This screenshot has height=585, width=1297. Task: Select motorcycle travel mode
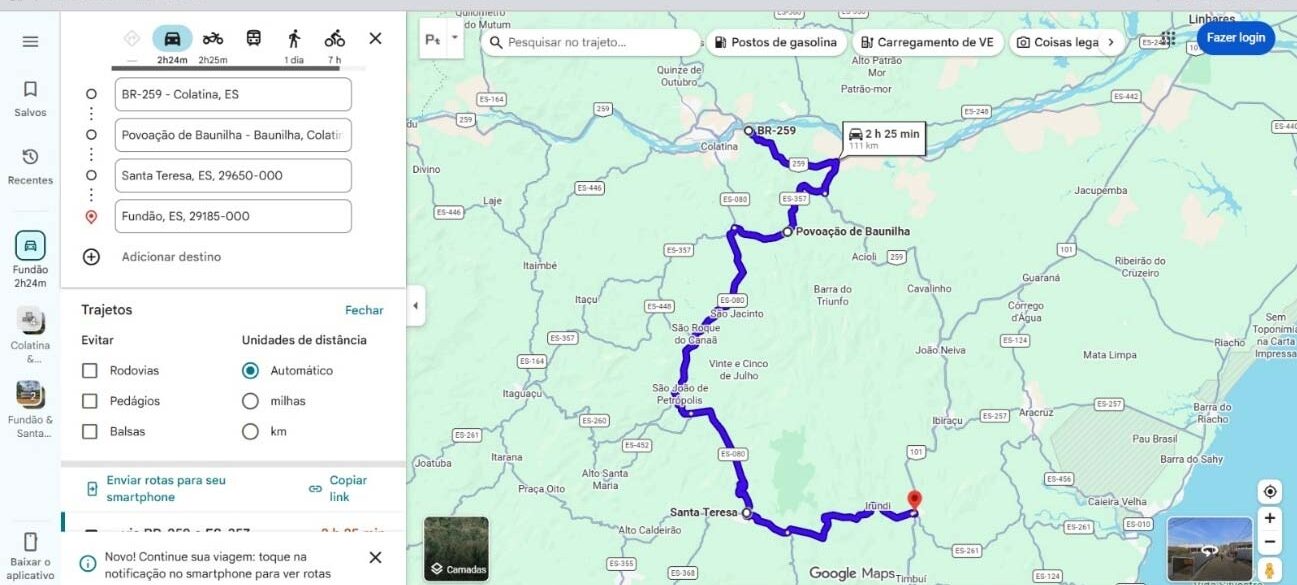tap(213, 39)
